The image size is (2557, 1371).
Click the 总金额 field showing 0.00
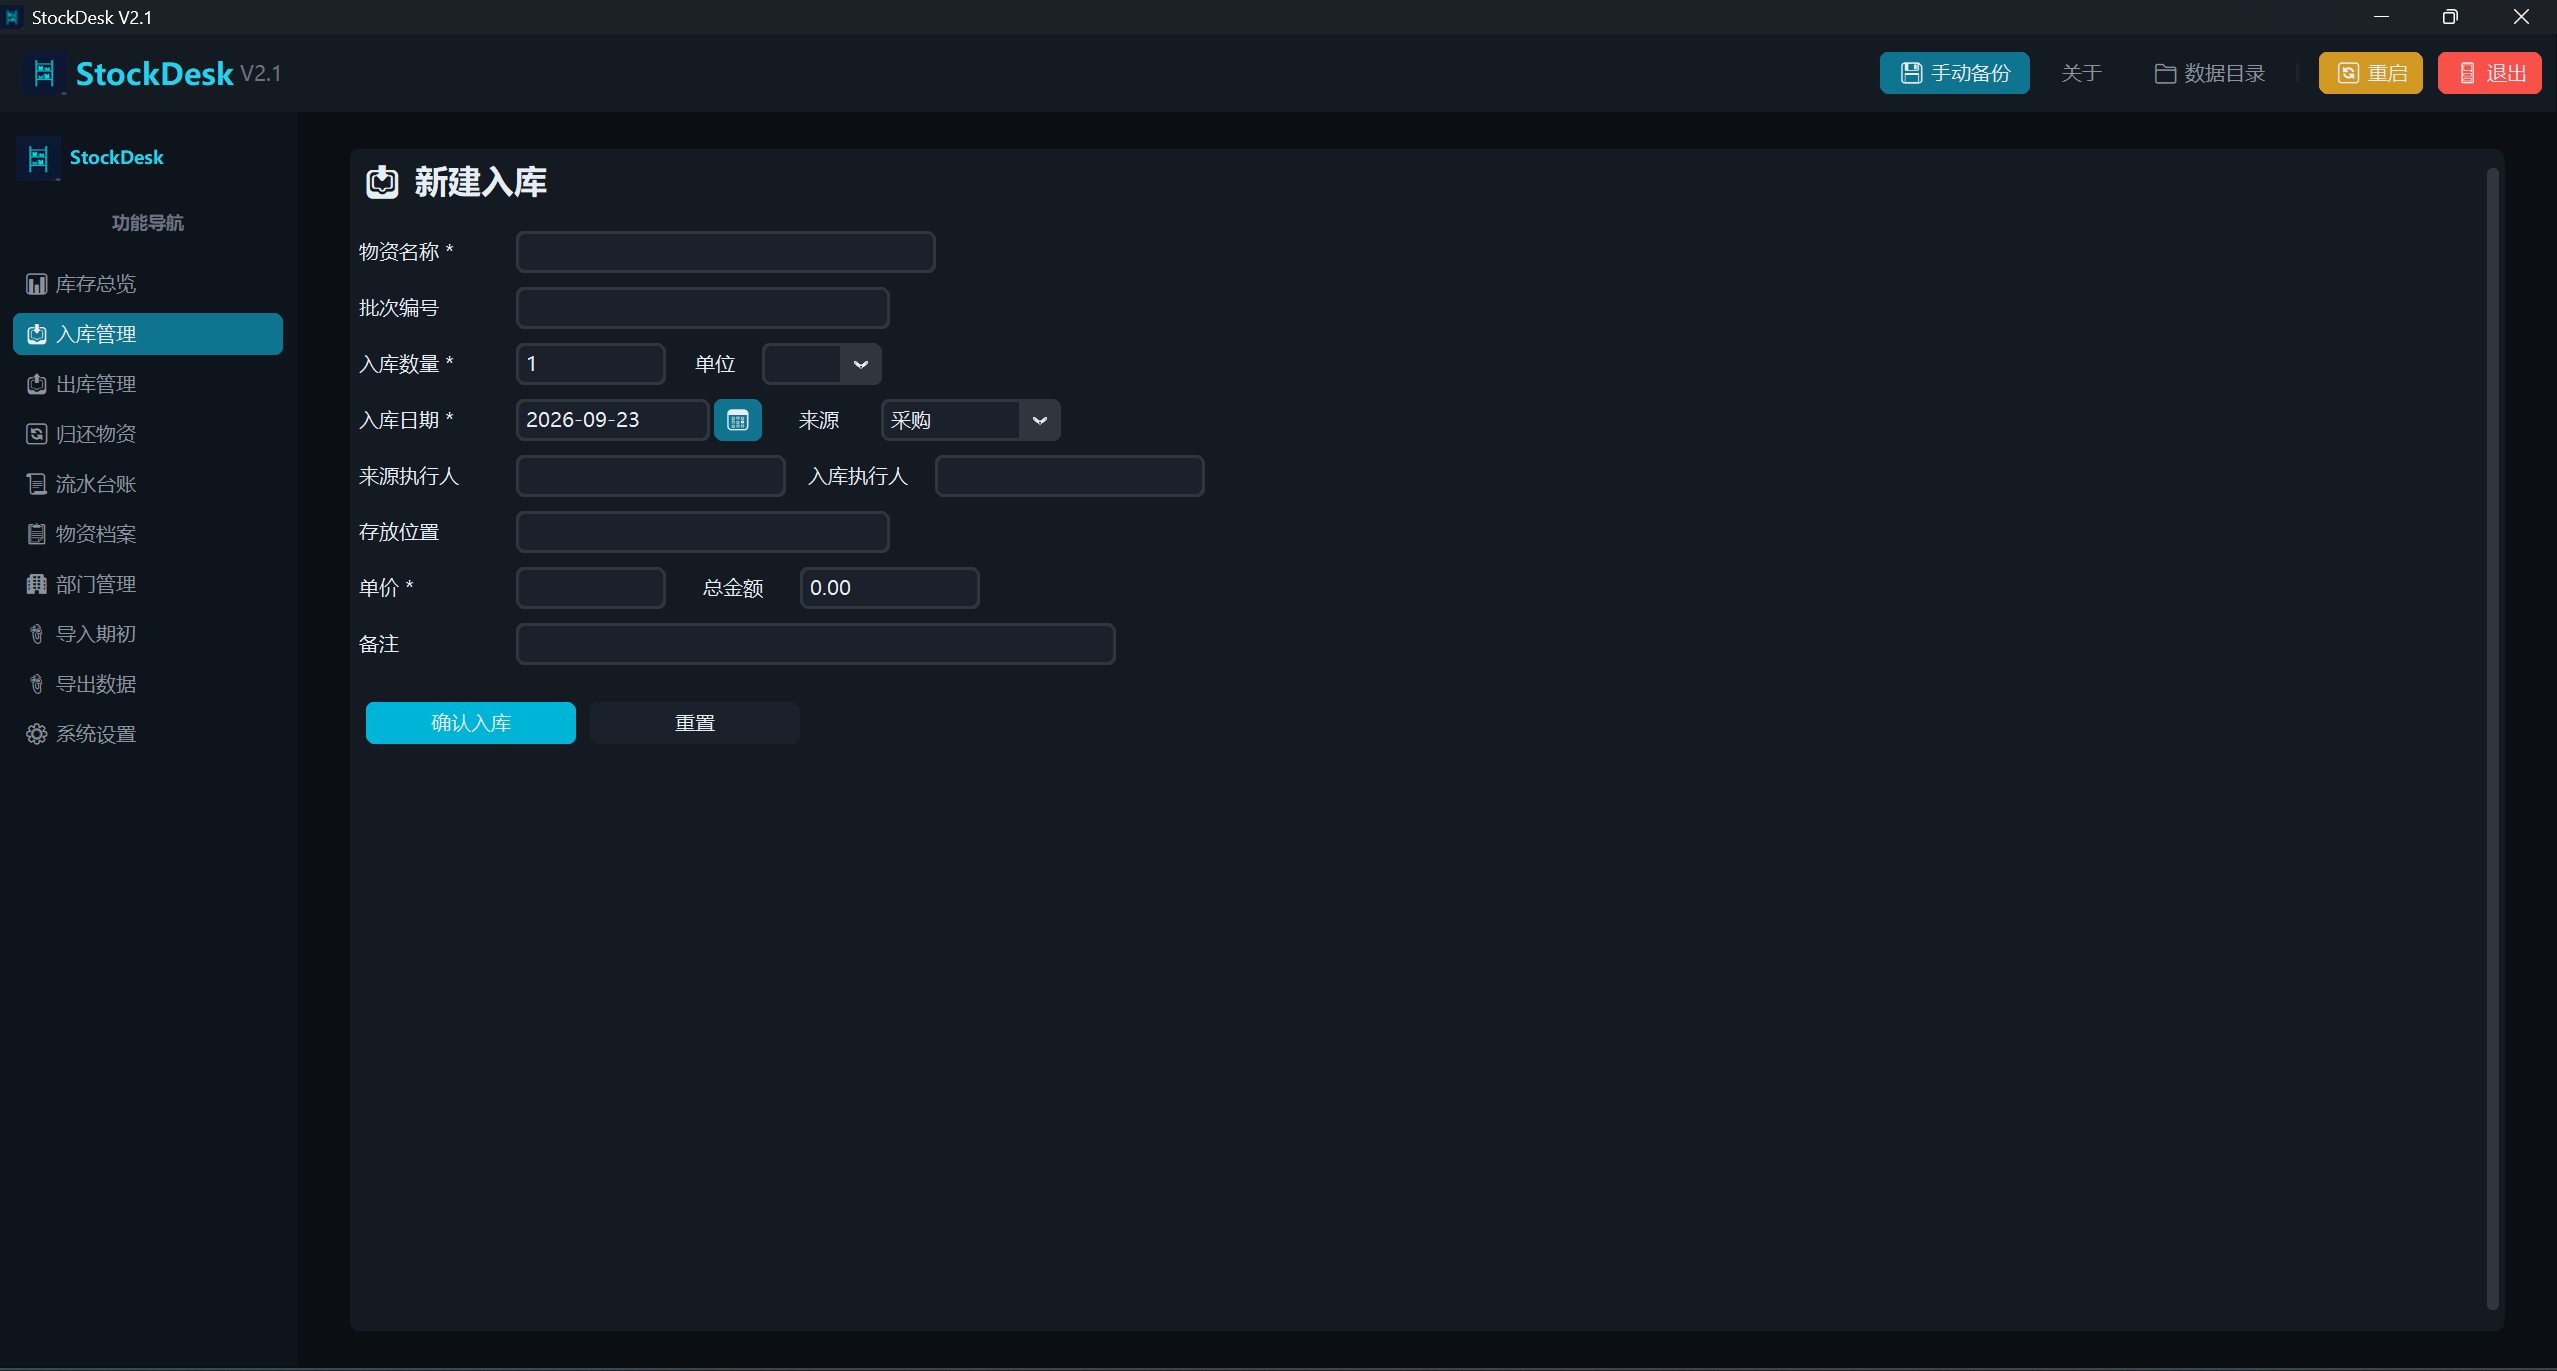point(890,588)
